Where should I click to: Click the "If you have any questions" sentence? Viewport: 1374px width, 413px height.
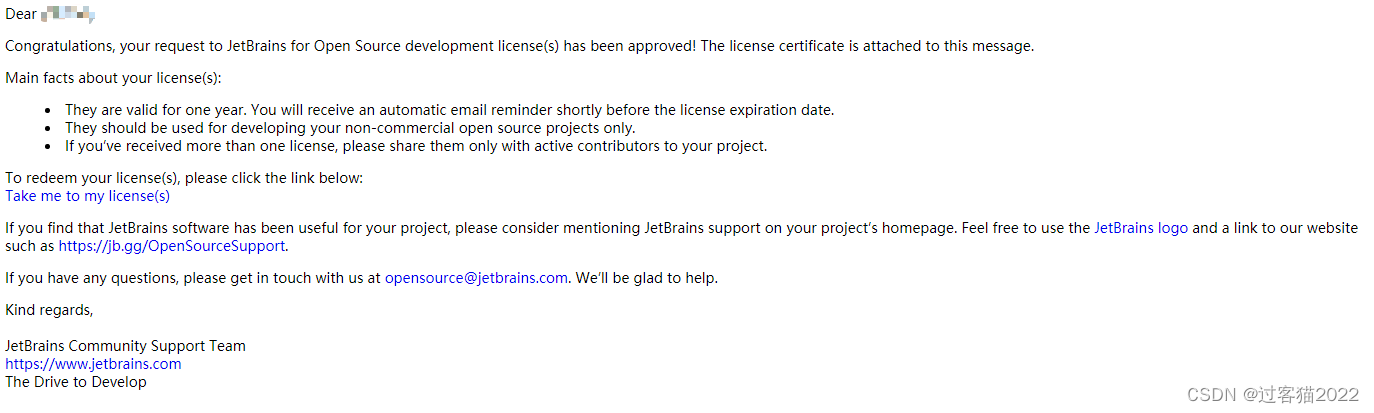coord(190,278)
